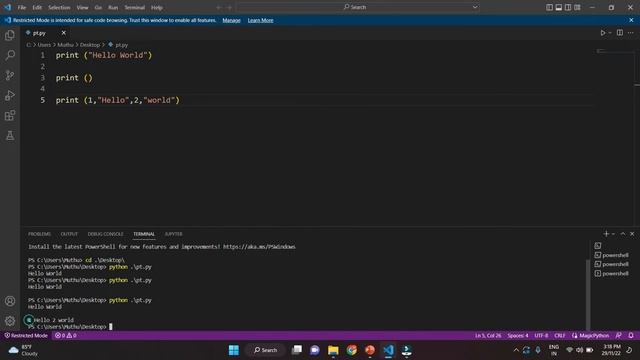Expand the new terminal launch profile dropdown
640x360 pixels.
click(x=613, y=233)
